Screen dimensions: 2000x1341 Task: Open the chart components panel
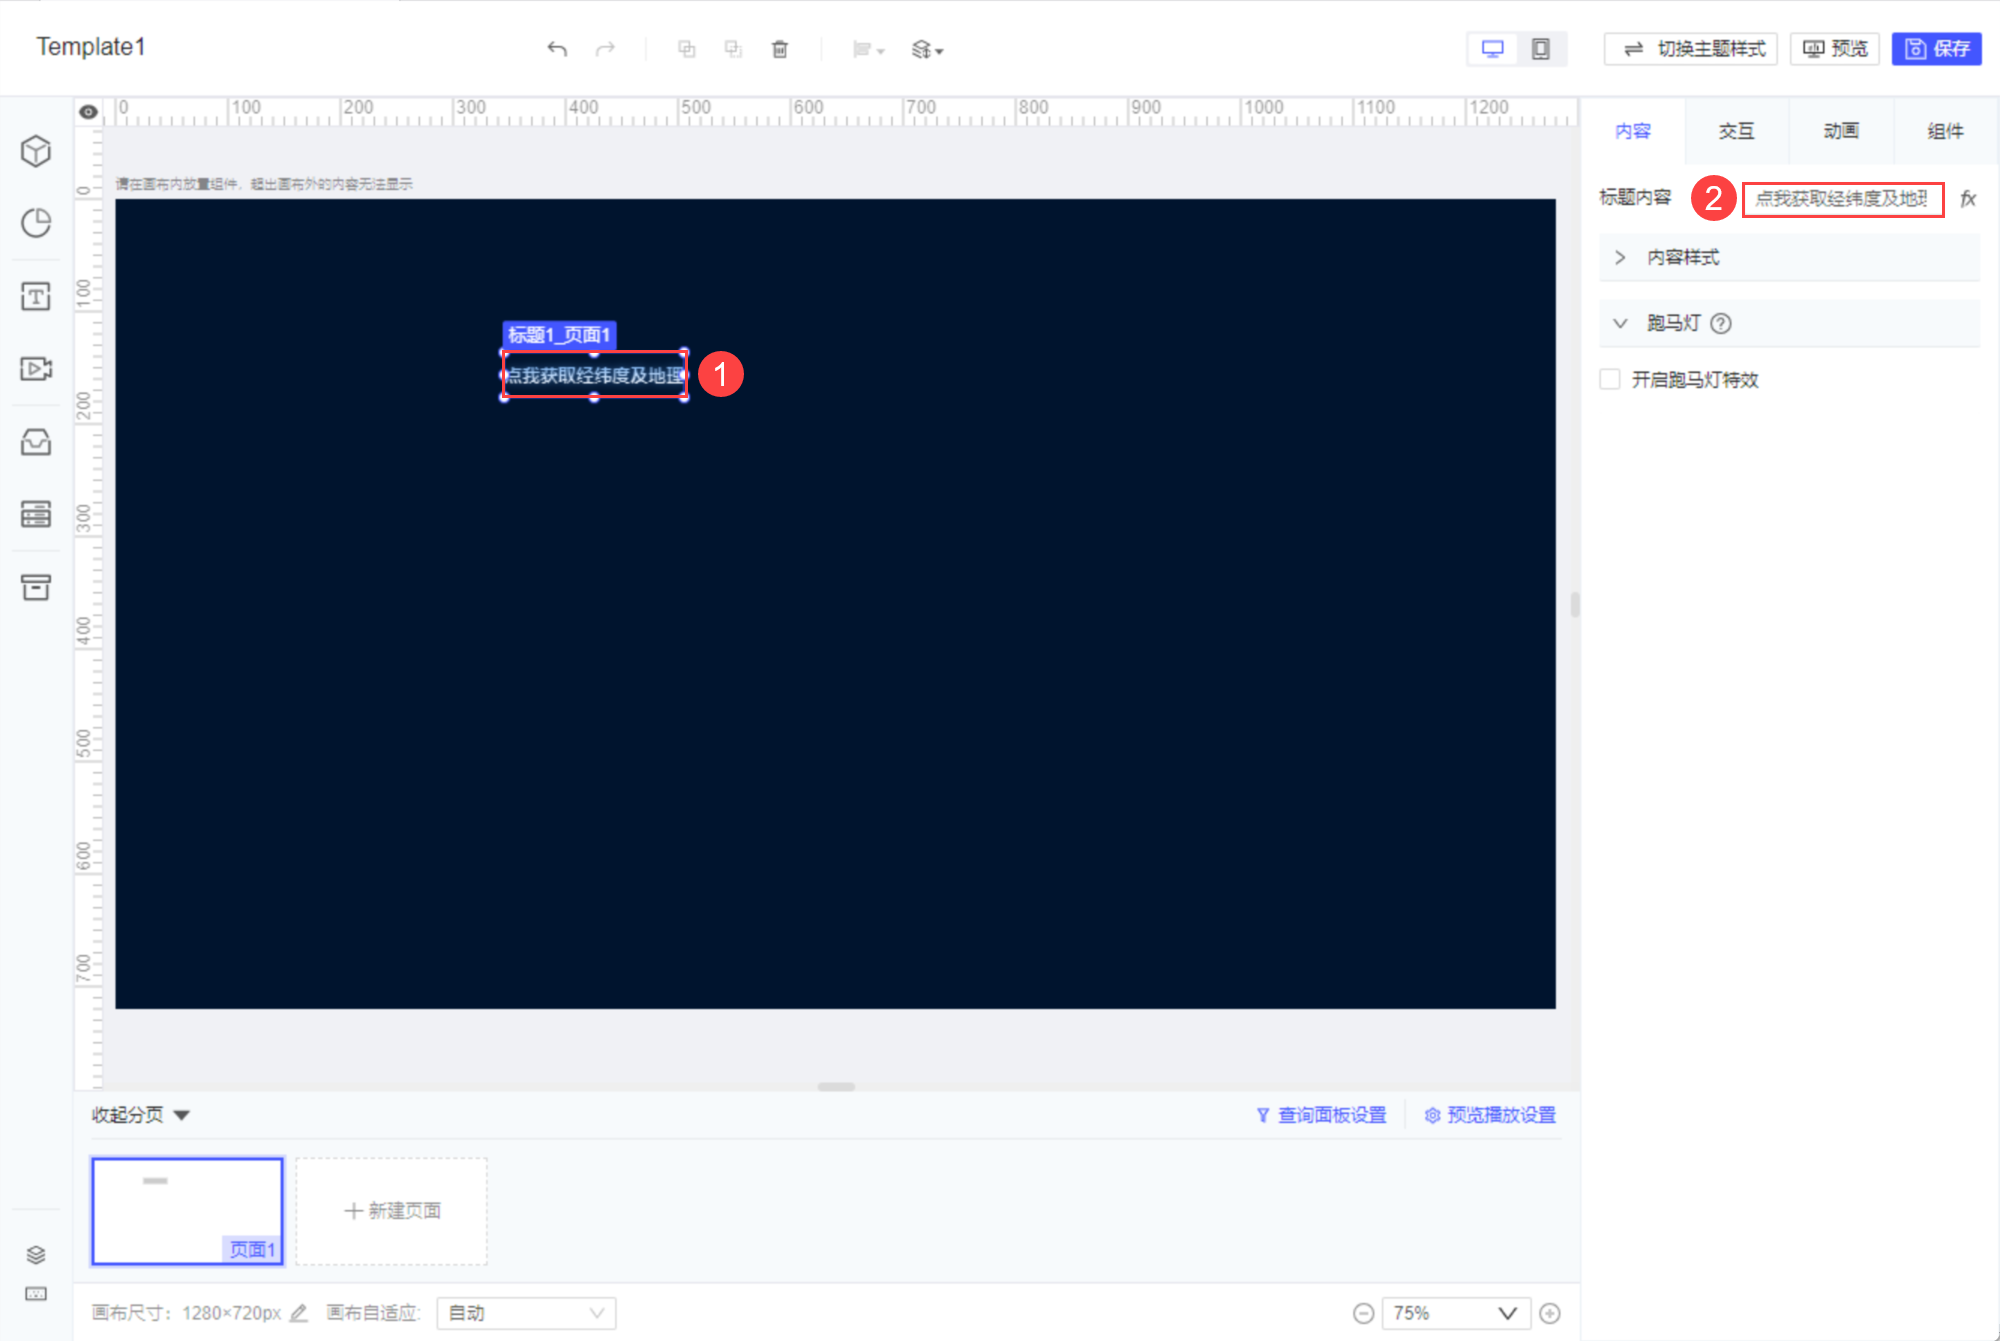click(x=36, y=223)
